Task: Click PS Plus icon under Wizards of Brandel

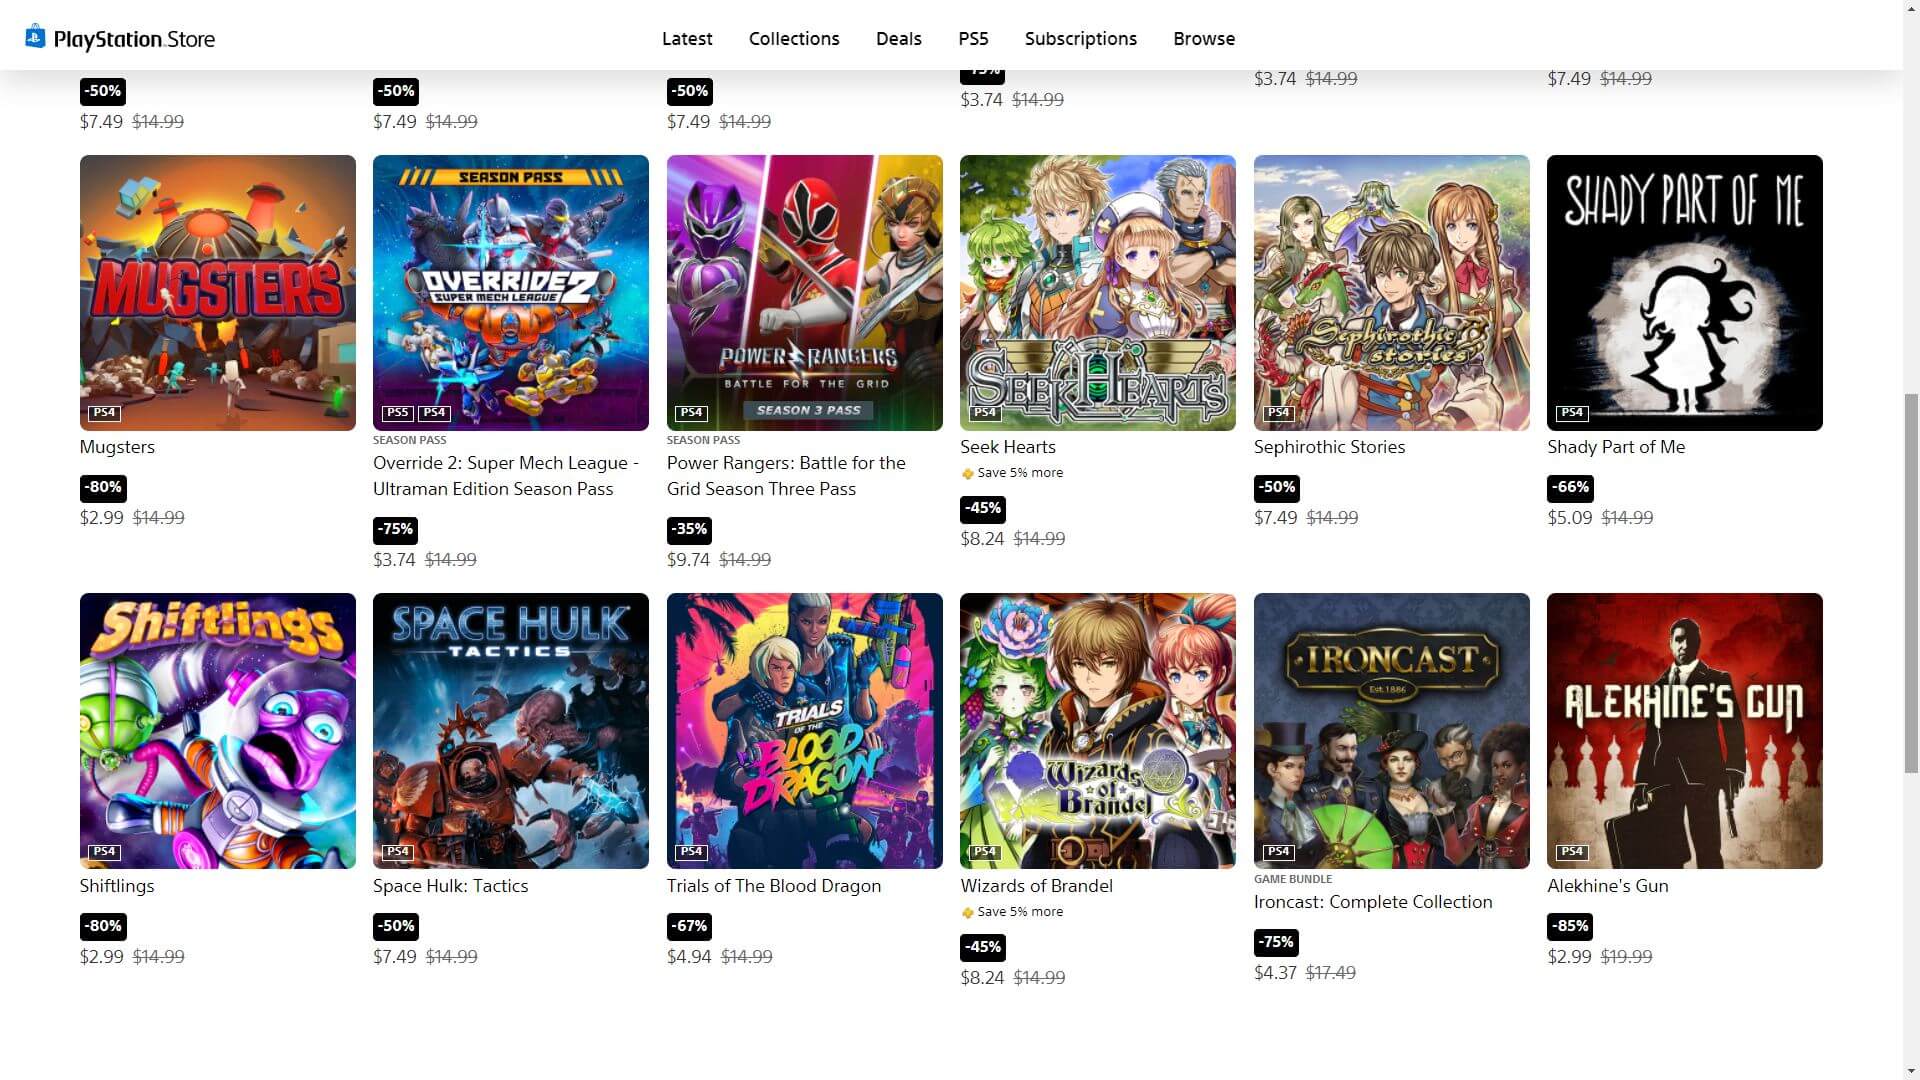Action: pyautogui.click(x=967, y=913)
